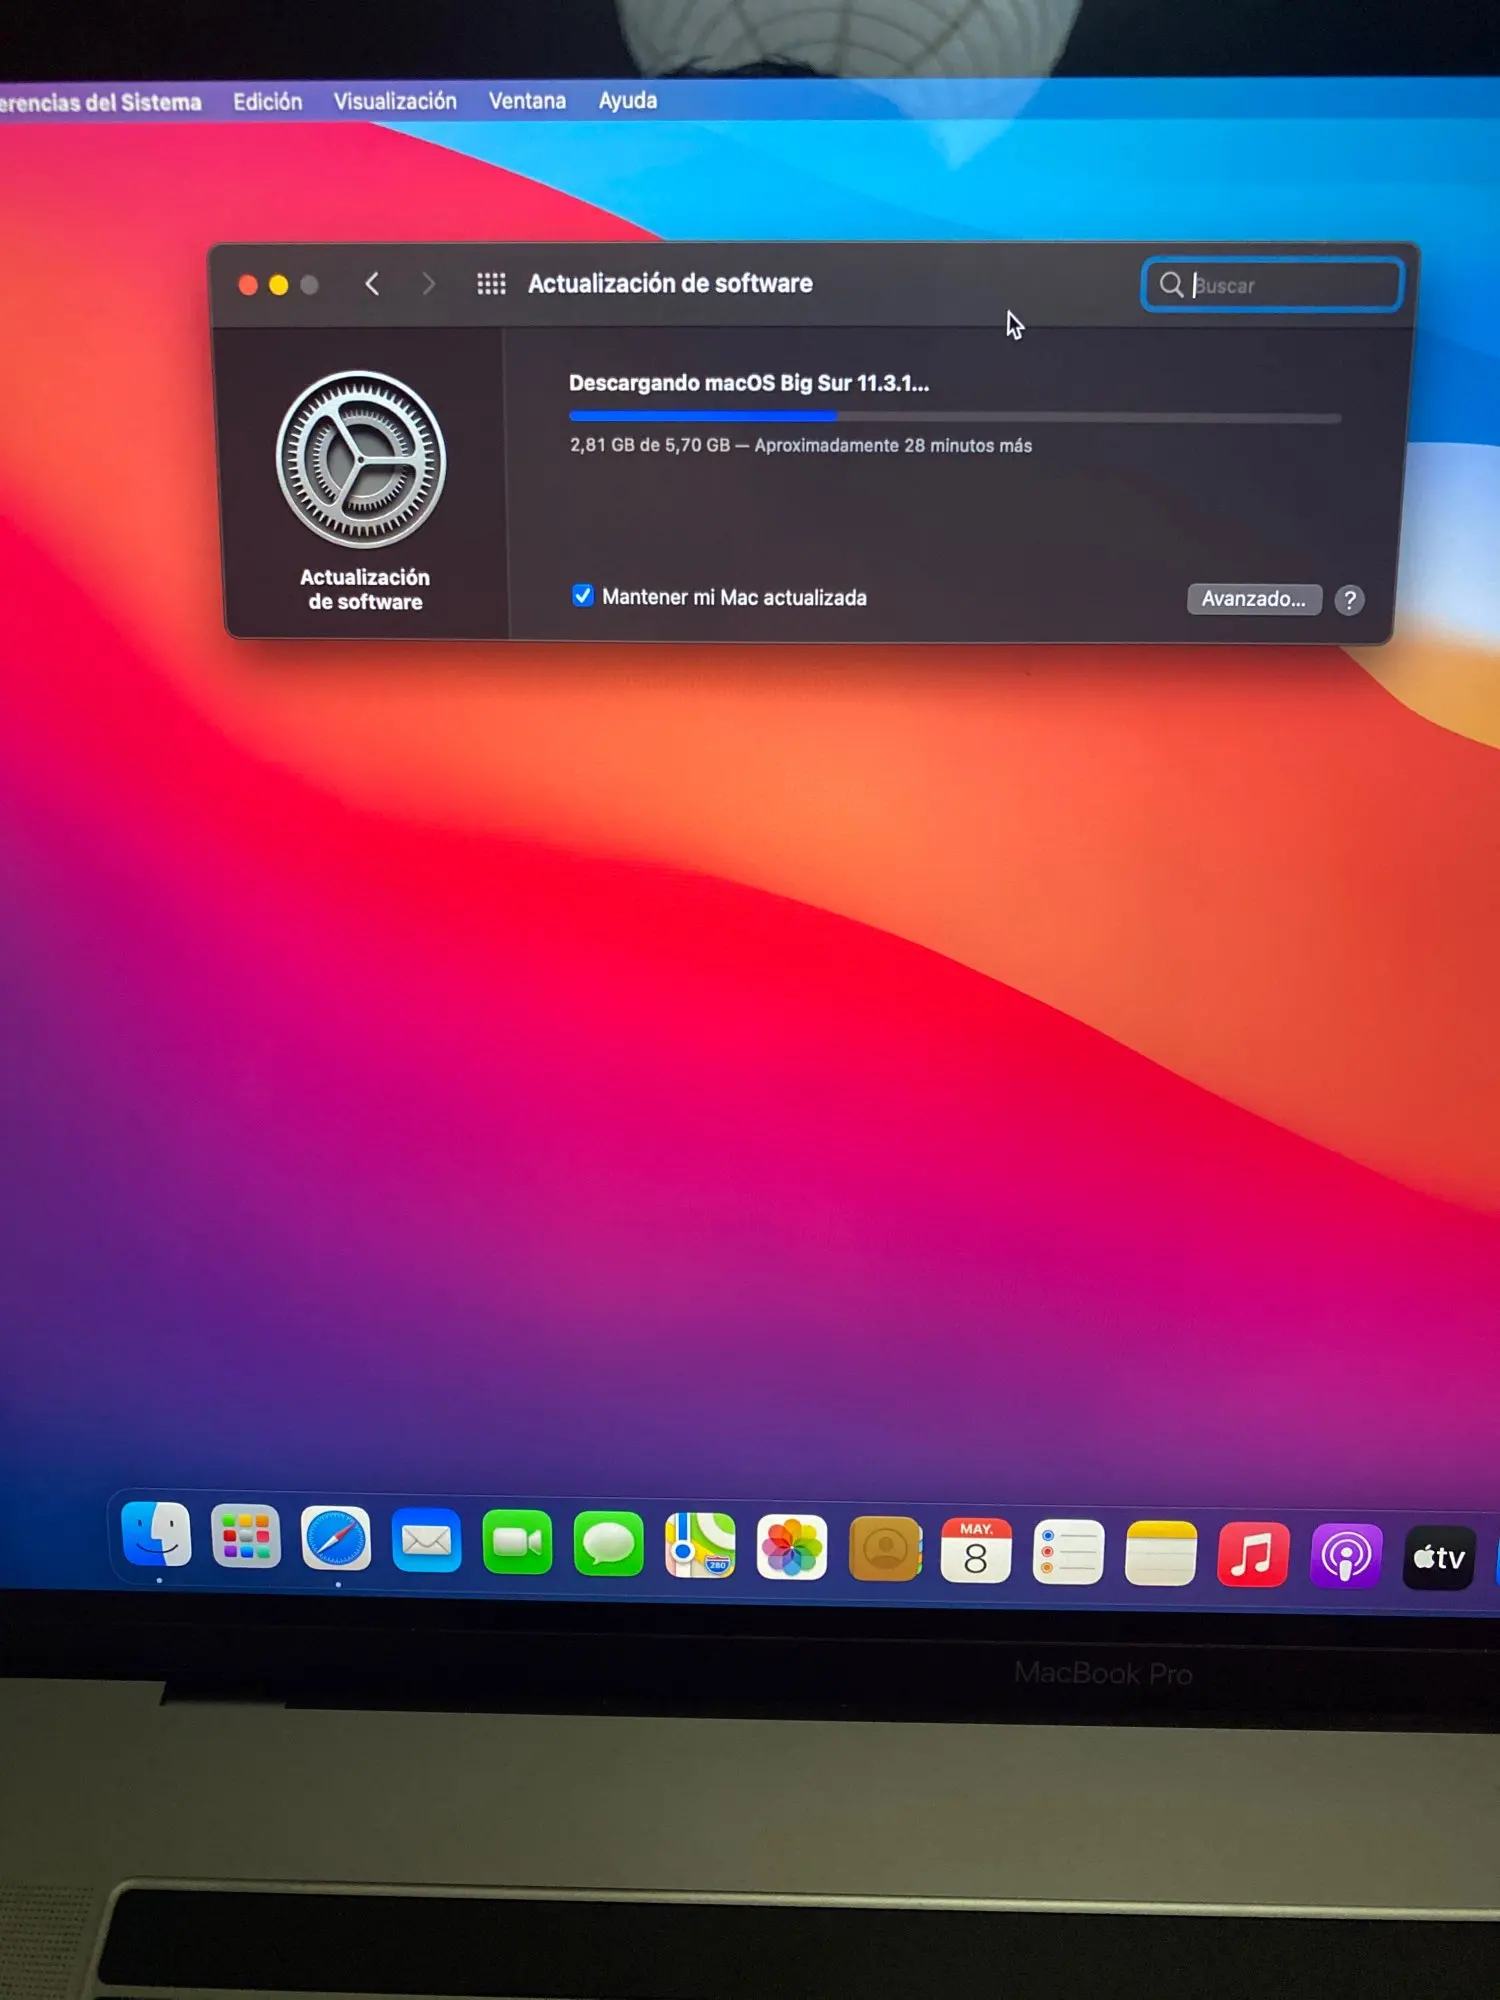Close the Actualización de software window
This screenshot has width=1500, height=2000.
[x=248, y=285]
